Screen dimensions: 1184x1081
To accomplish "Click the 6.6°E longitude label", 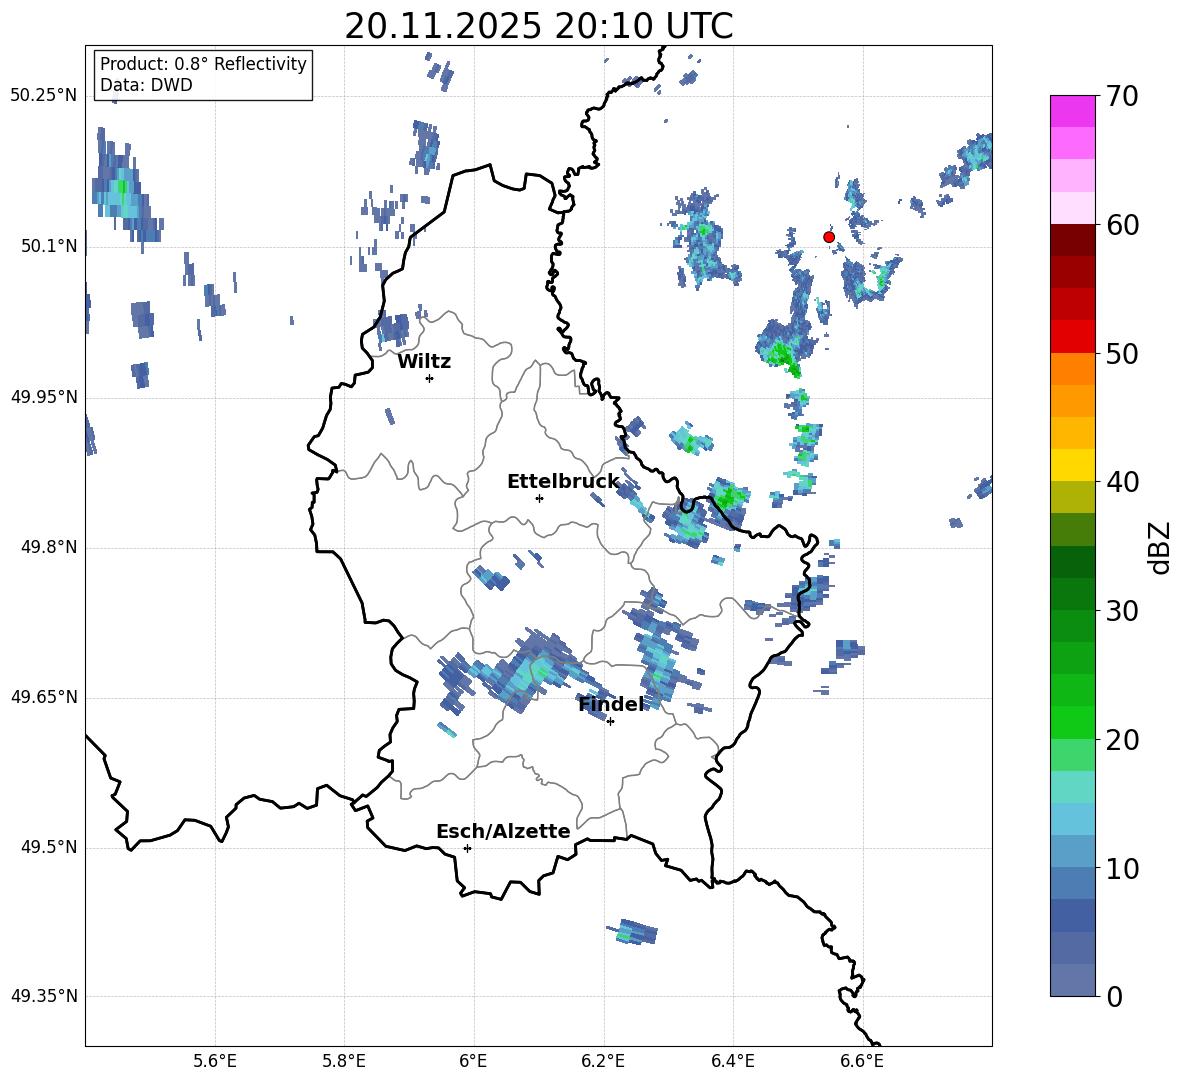I will [x=862, y=1061].
